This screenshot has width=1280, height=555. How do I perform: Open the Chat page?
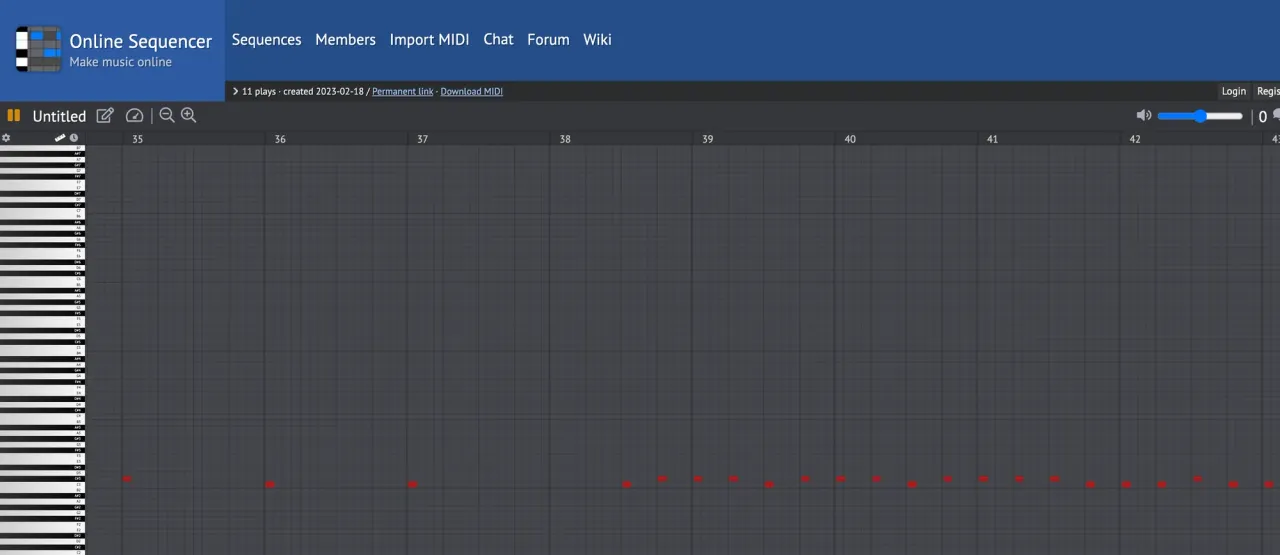click(x=498, y=40)
